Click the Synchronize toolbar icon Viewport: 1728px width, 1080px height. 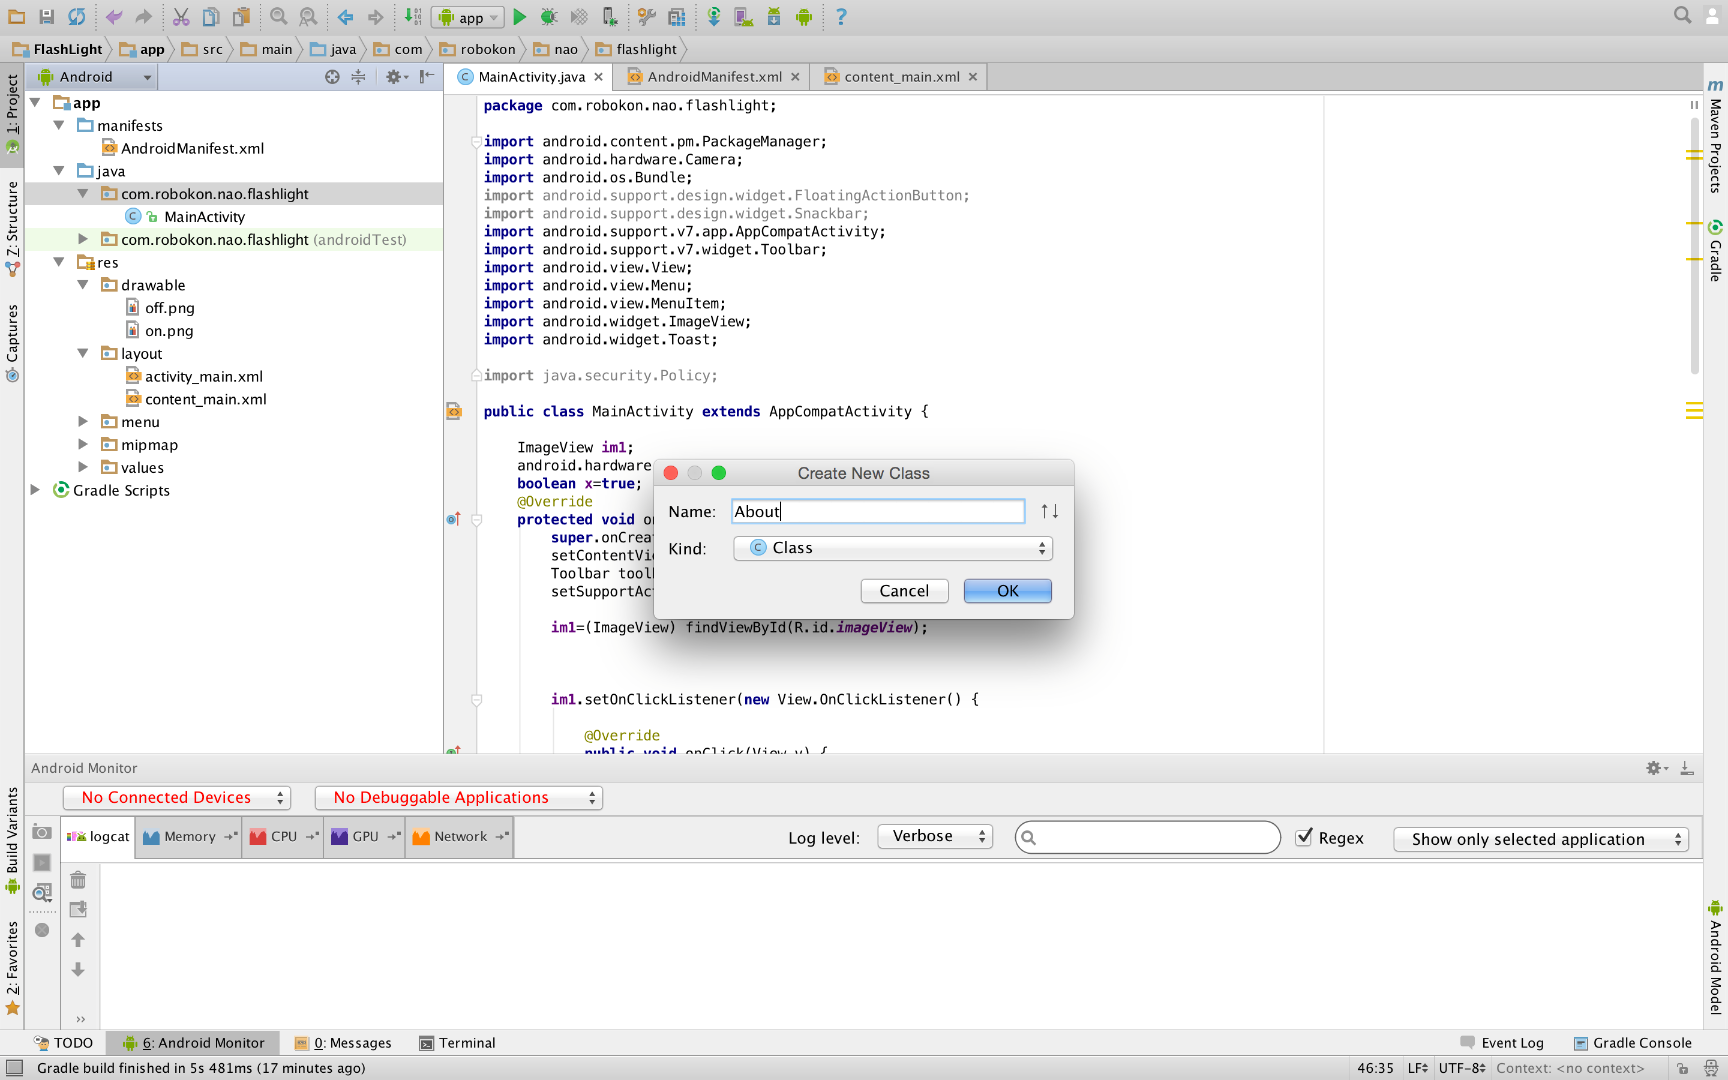pyautogui.click(x=76, y=17)
